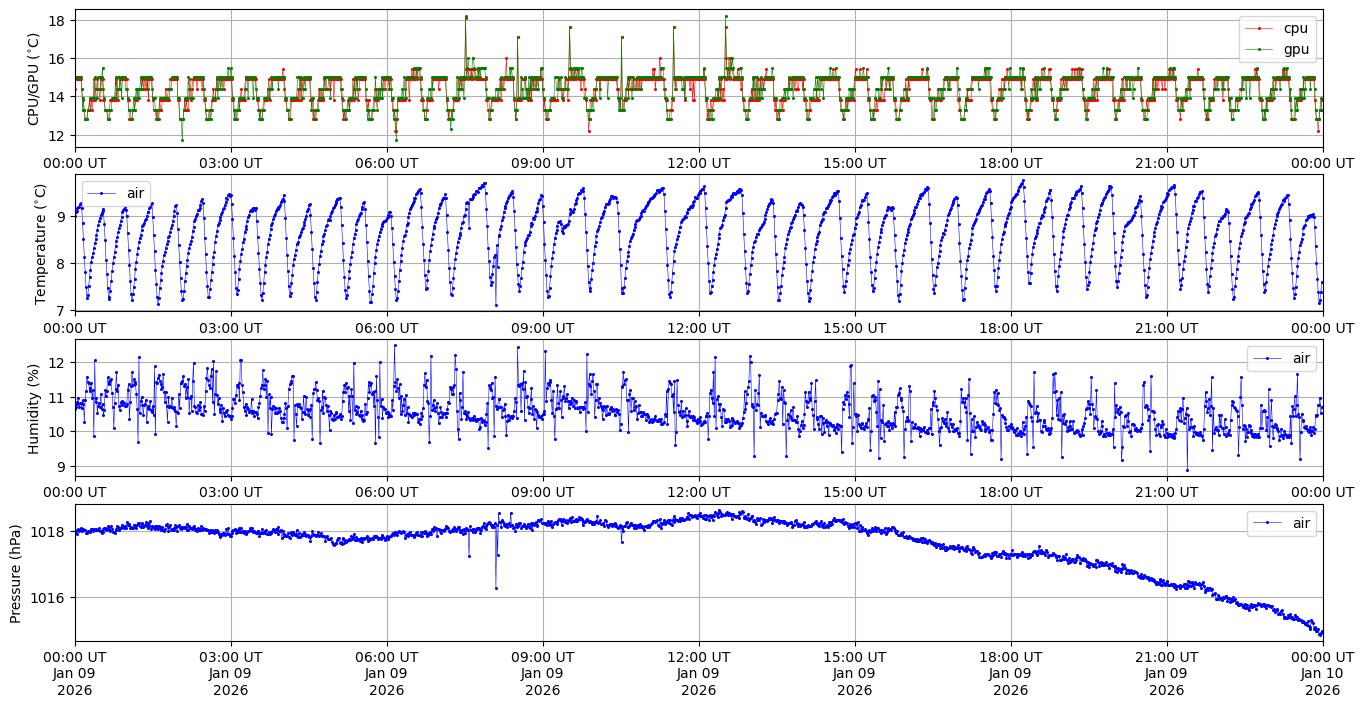
Task: Click the 1018 tick on Pressure axis
Action: coord(53,532)
